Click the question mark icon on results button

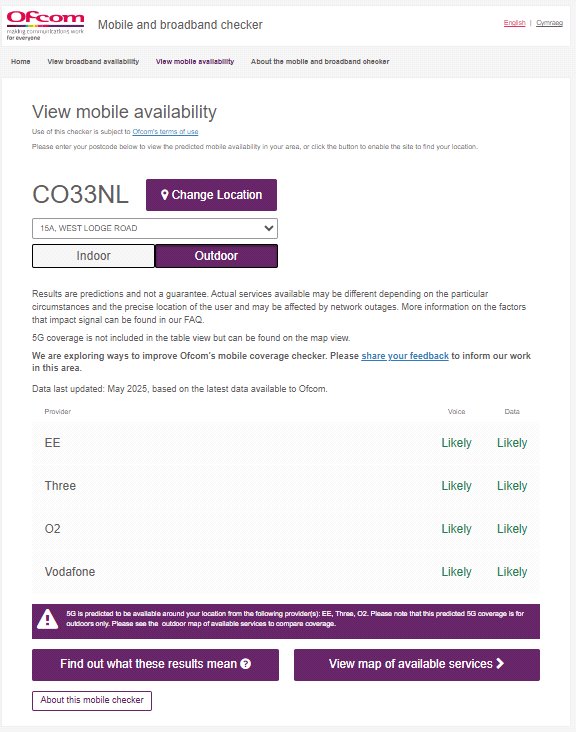click(x=246, y=664)
